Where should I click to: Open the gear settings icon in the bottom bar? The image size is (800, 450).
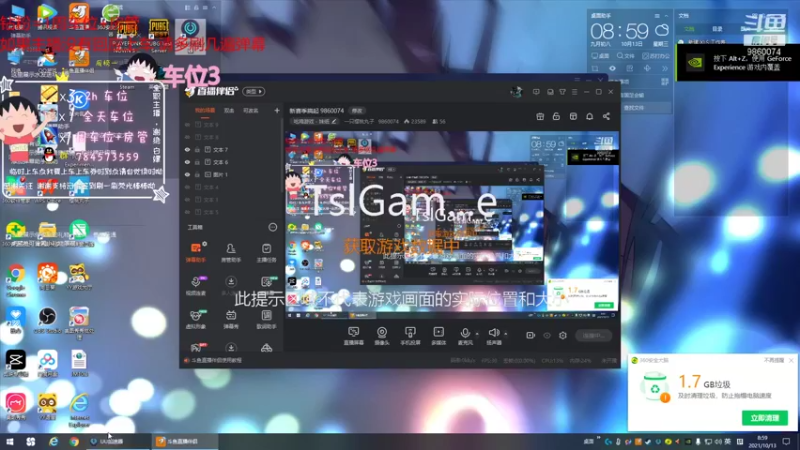click(x=563, y=335)
